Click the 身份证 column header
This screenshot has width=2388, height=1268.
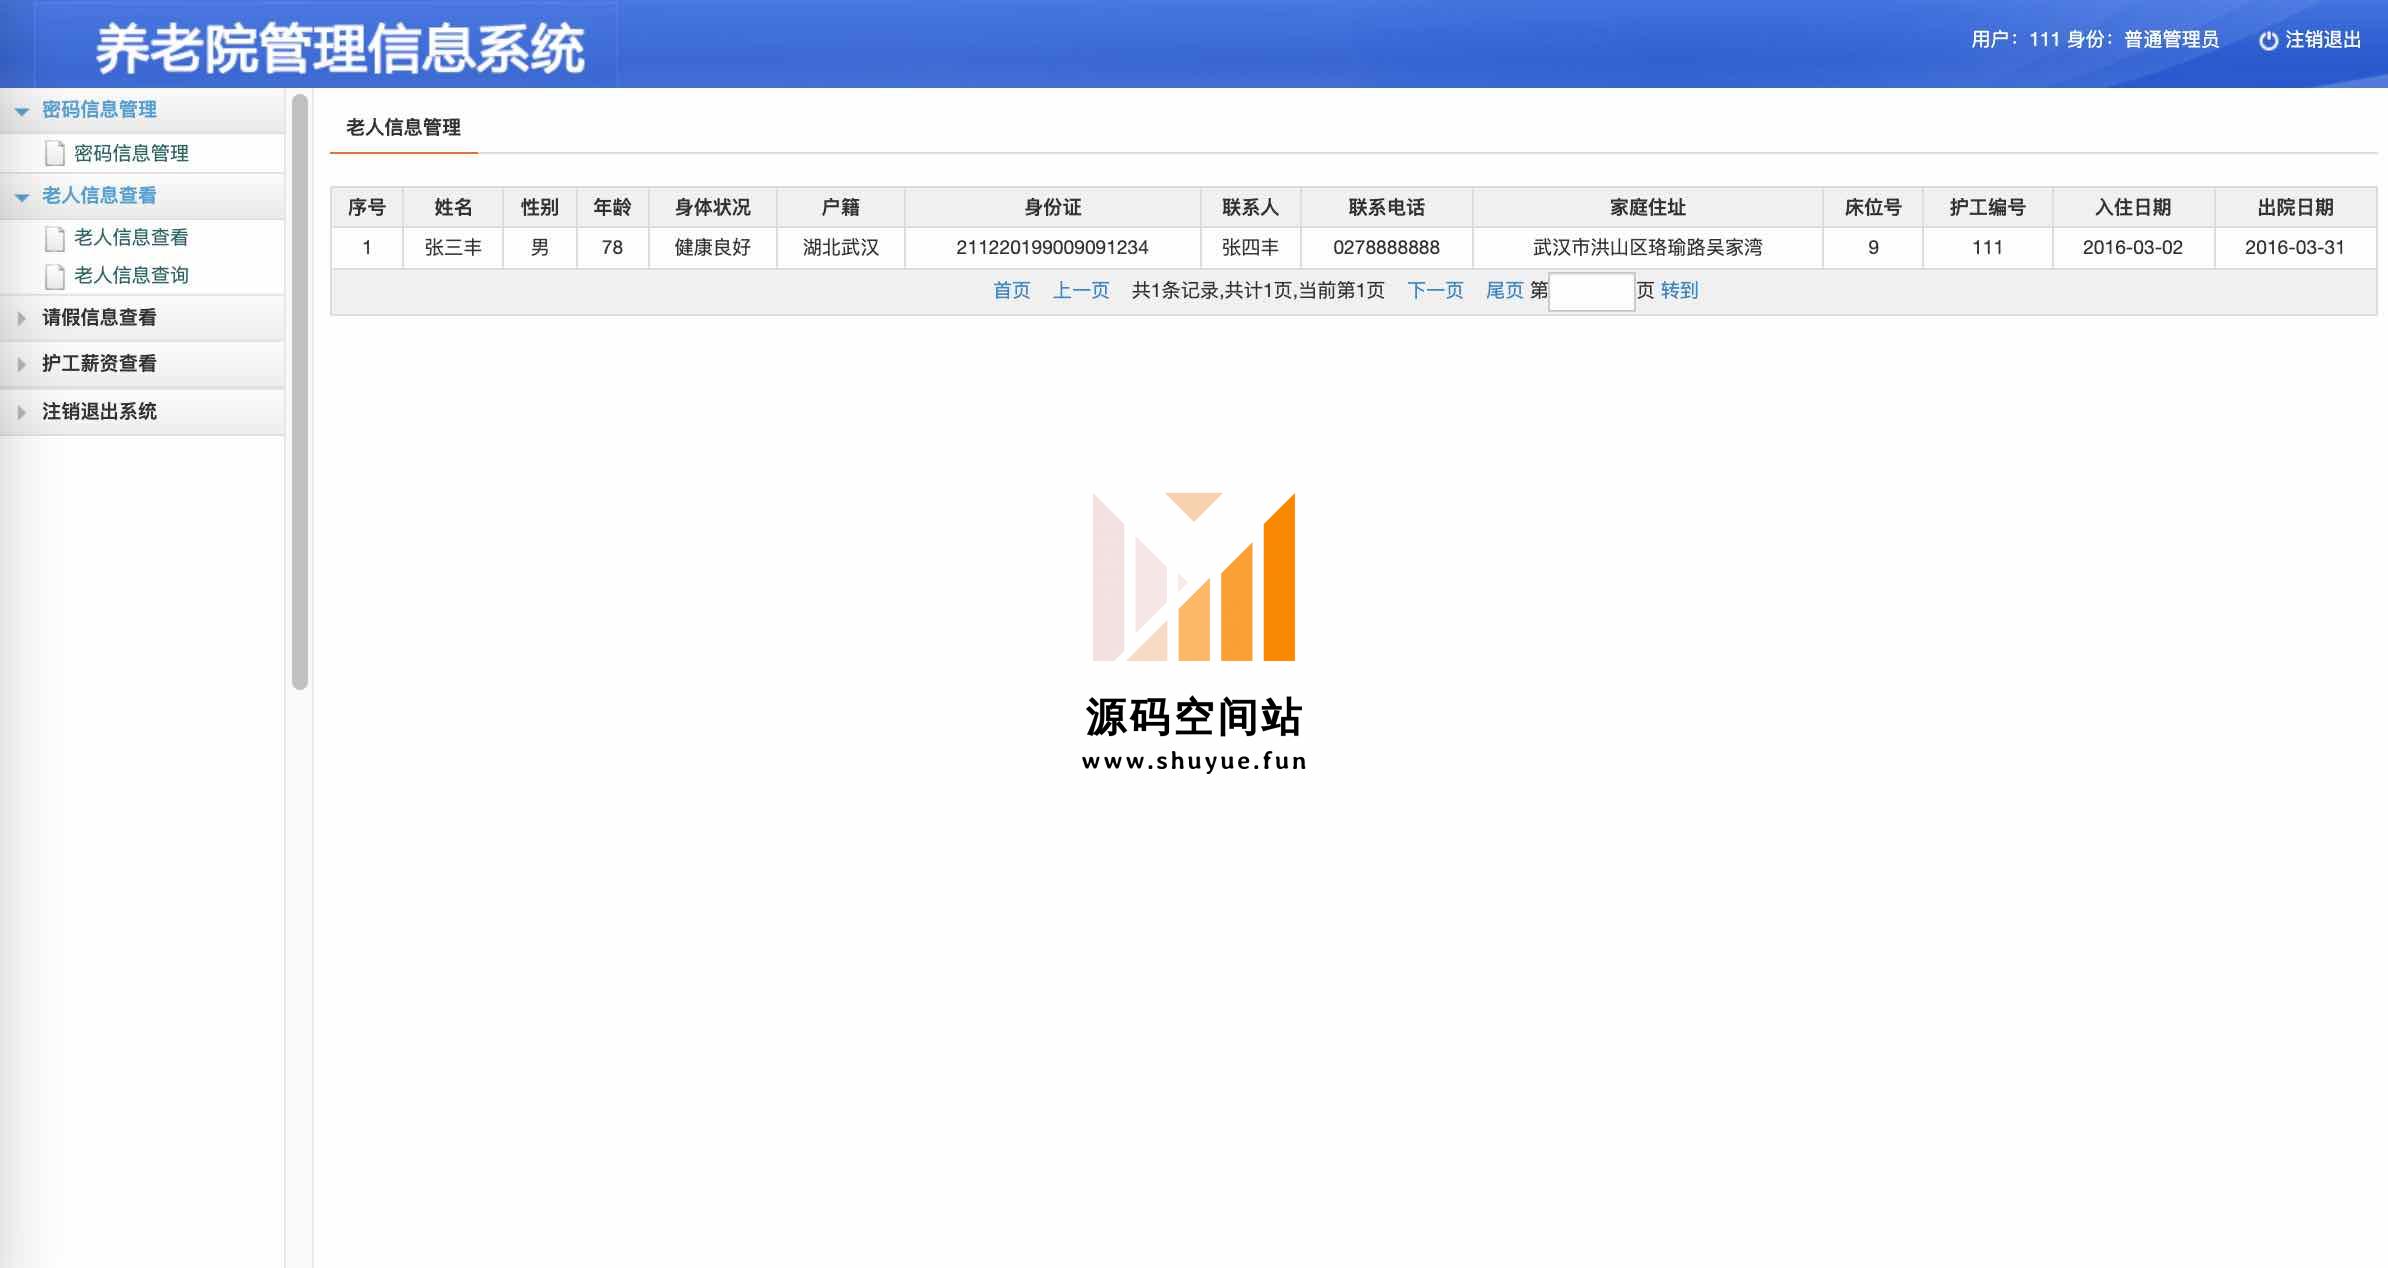(1052, 207)
